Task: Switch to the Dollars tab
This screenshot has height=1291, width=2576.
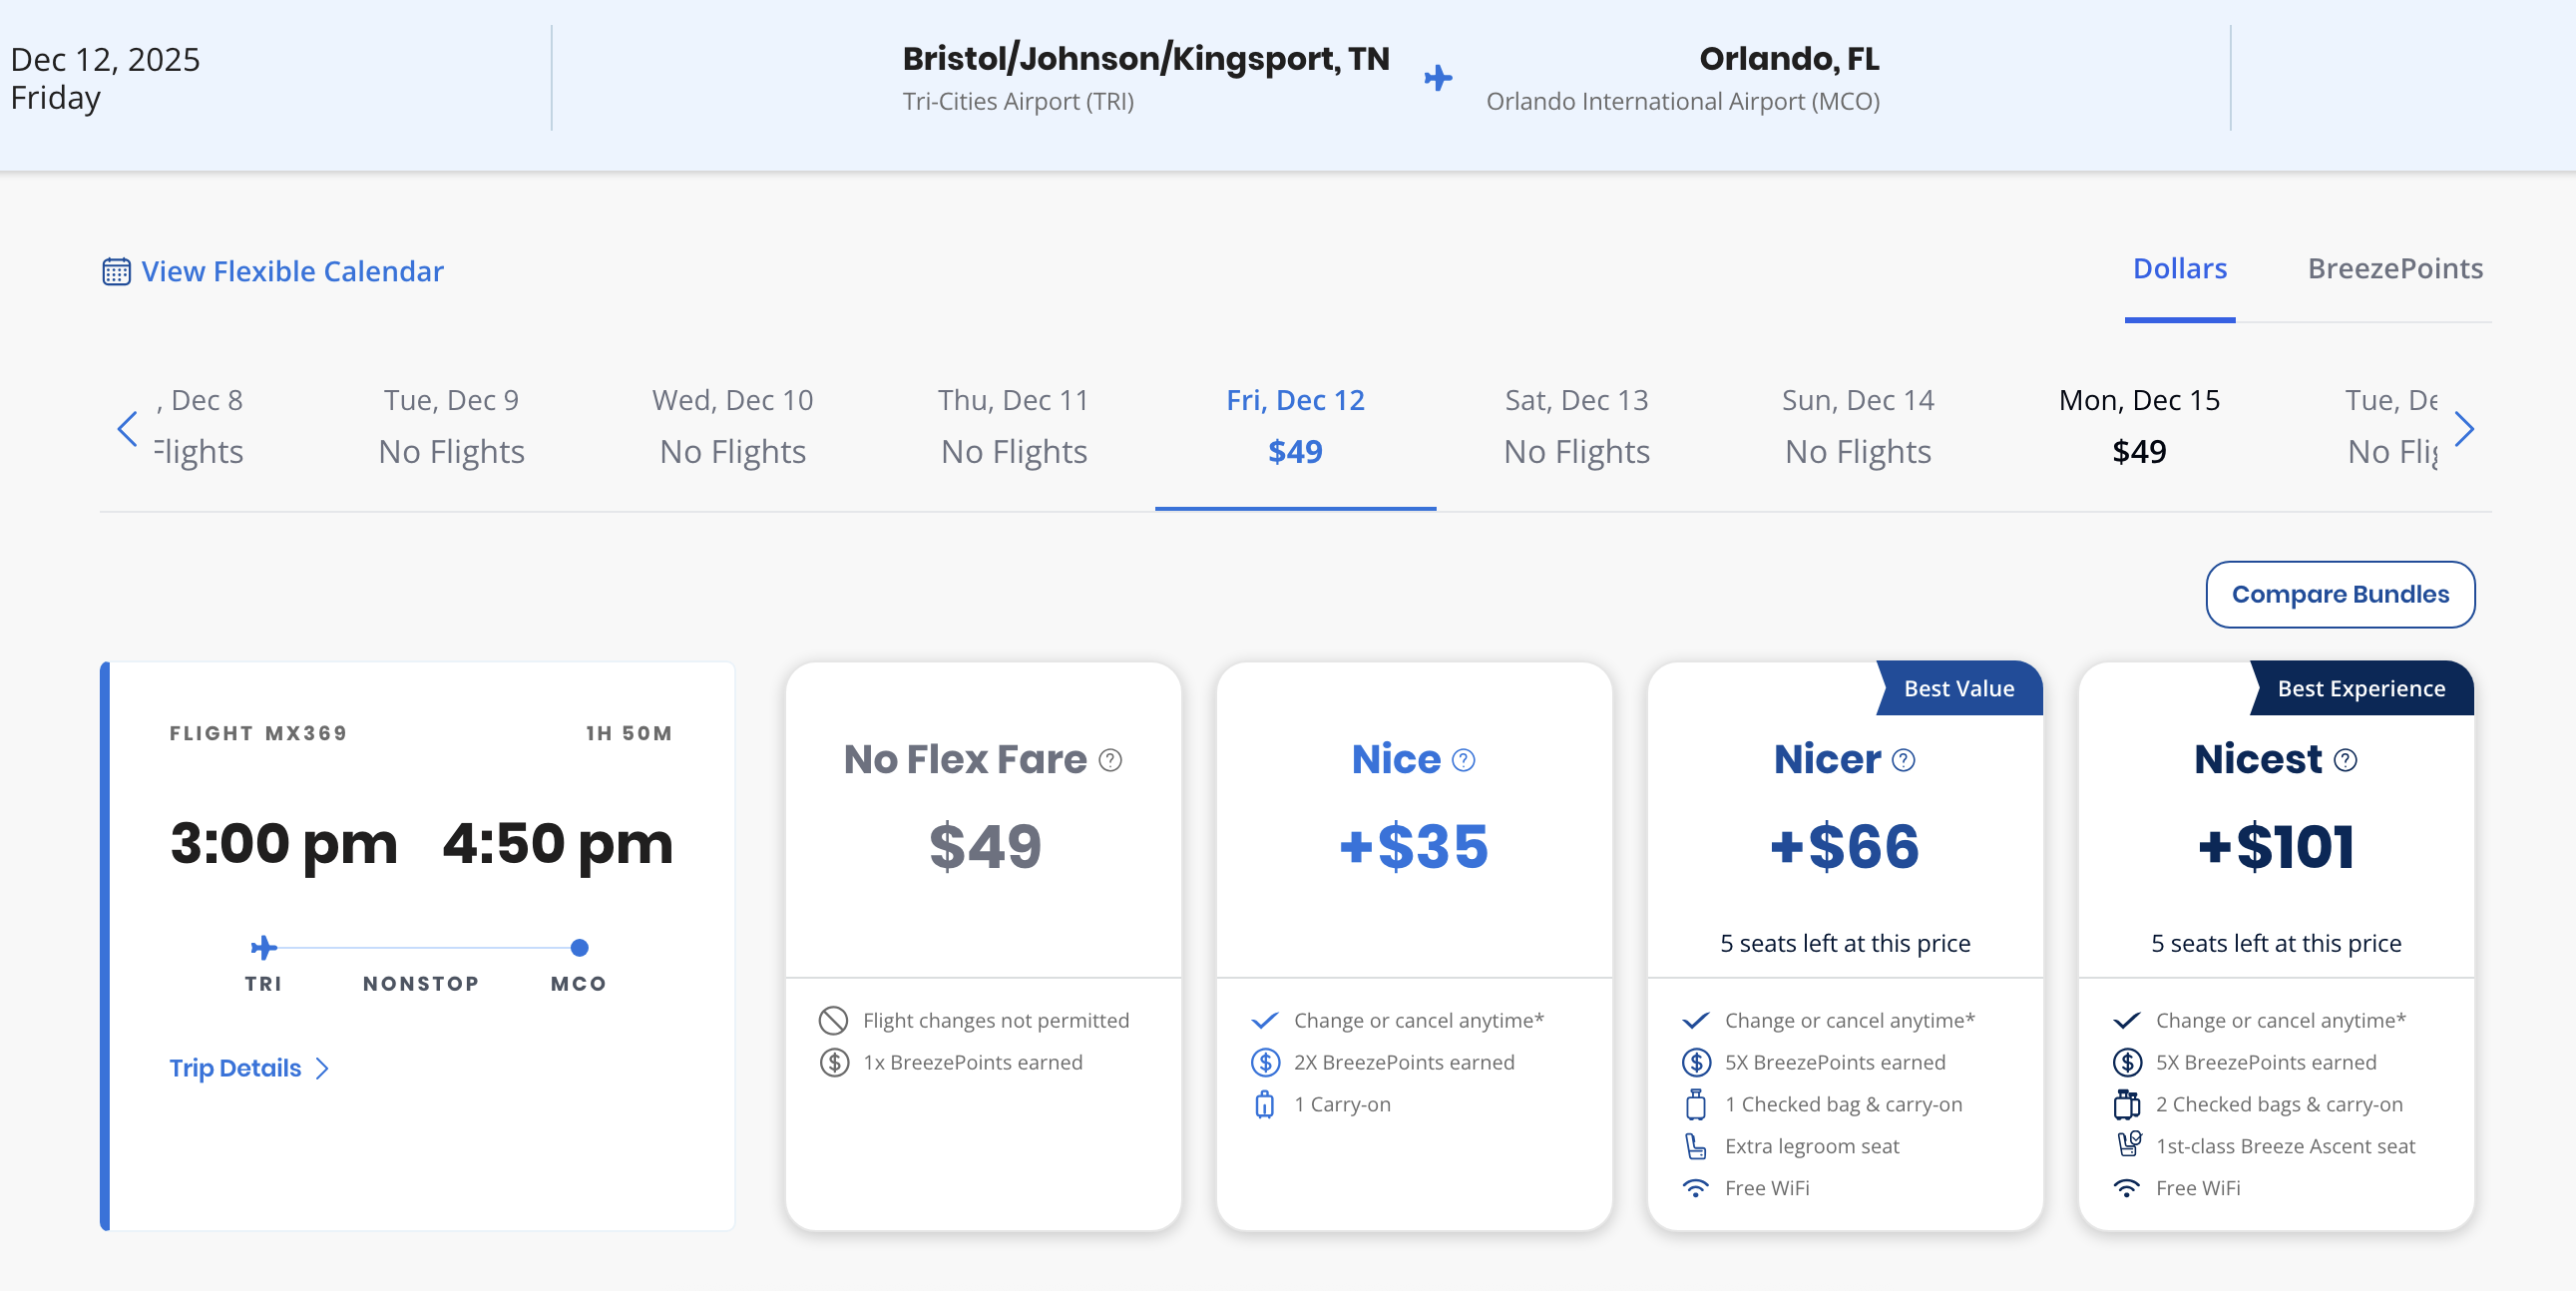Action: tap(2180, 268)
